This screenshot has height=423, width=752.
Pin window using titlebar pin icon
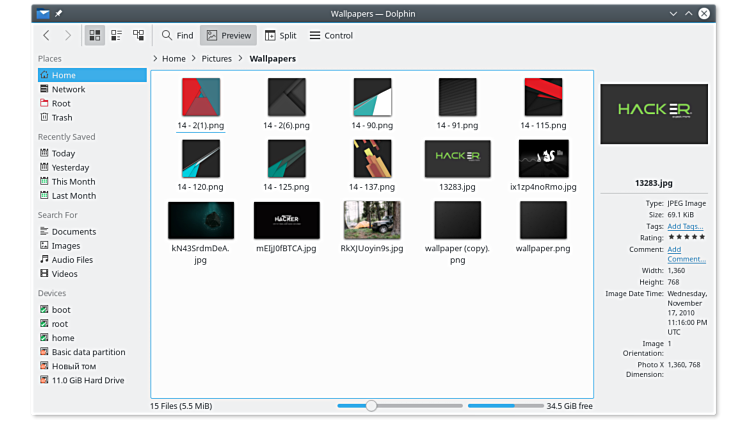pos(58,14)
